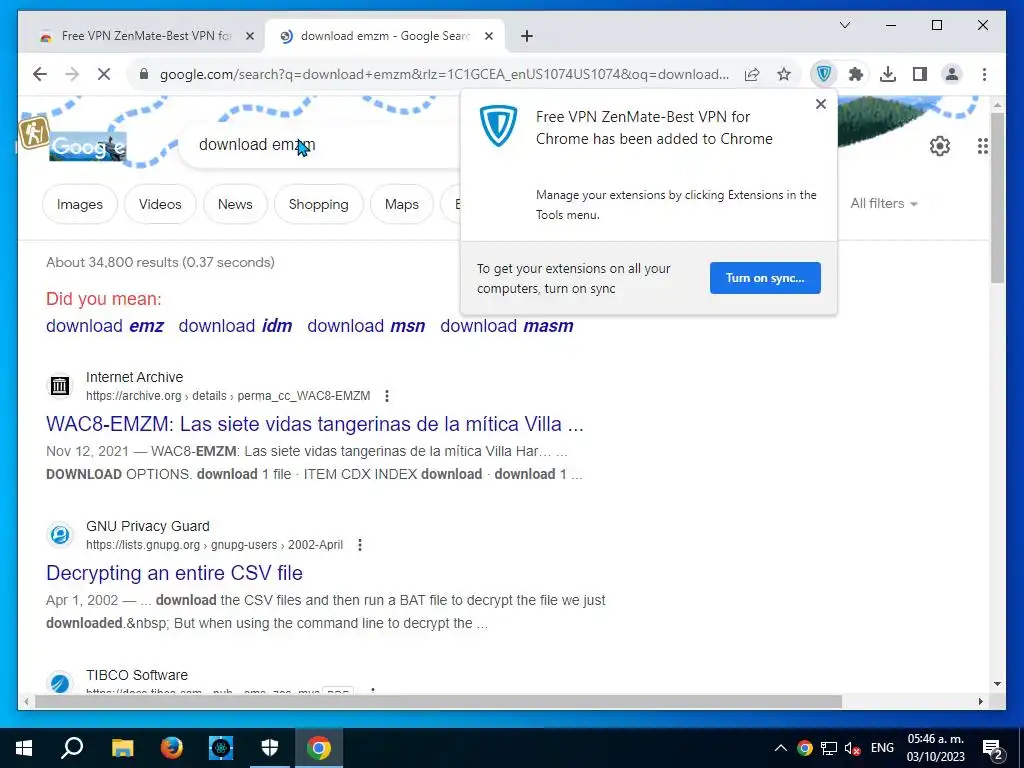More options for Internet Archive result
1024x768 pixels.
387,396
